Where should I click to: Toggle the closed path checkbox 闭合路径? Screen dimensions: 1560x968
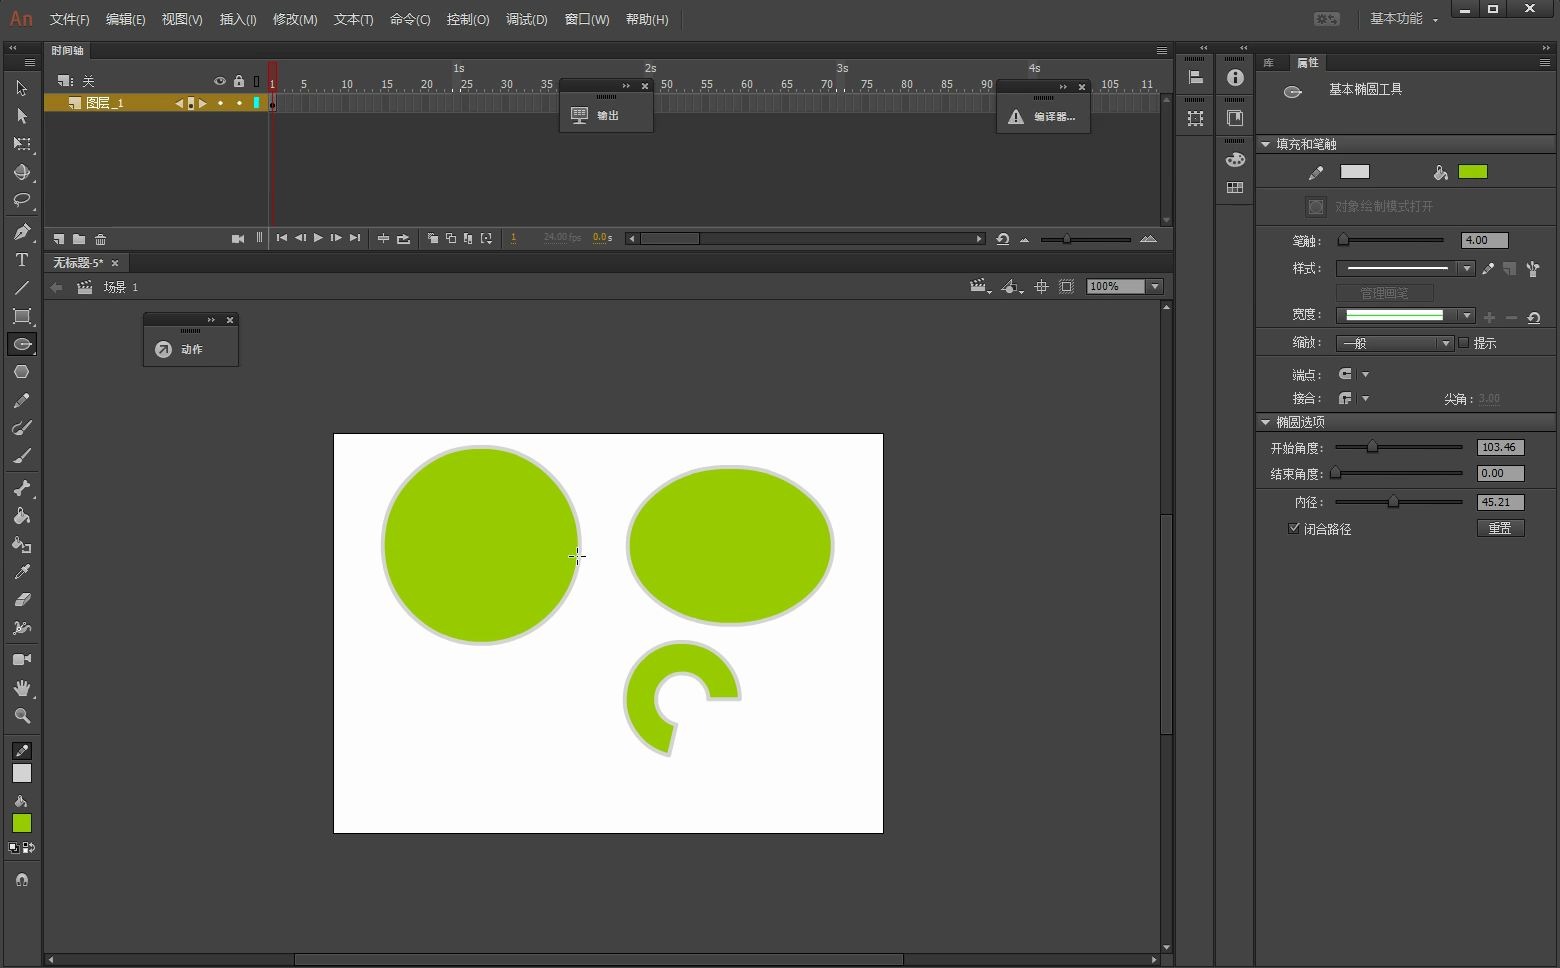(1294, 528)
